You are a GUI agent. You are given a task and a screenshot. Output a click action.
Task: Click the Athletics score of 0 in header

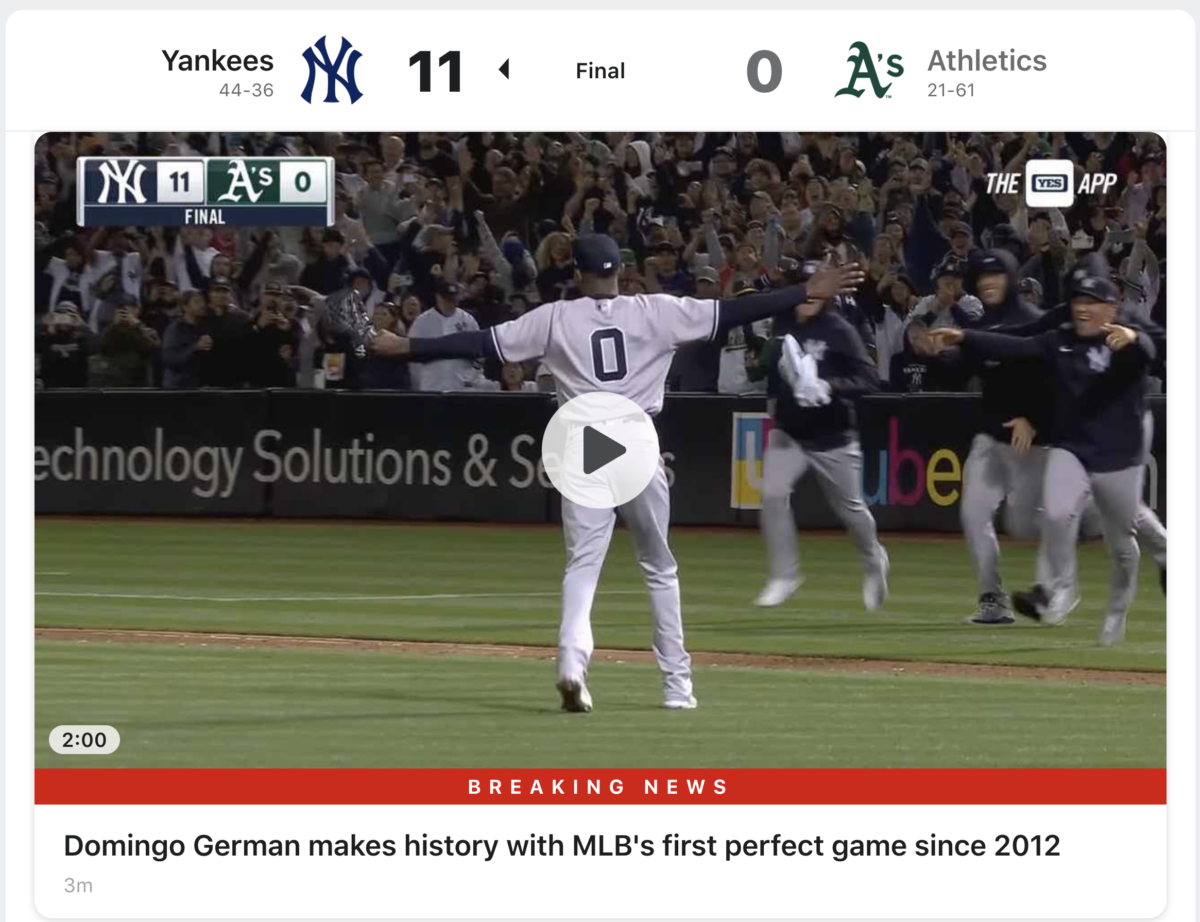coord(764,72)
